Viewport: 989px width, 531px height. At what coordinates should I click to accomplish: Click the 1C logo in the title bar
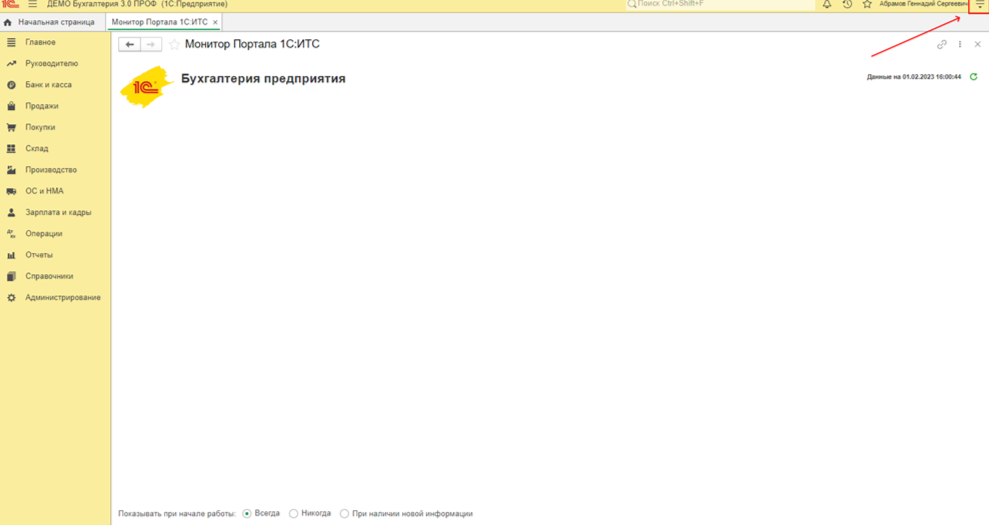click(x=10, y=4)
